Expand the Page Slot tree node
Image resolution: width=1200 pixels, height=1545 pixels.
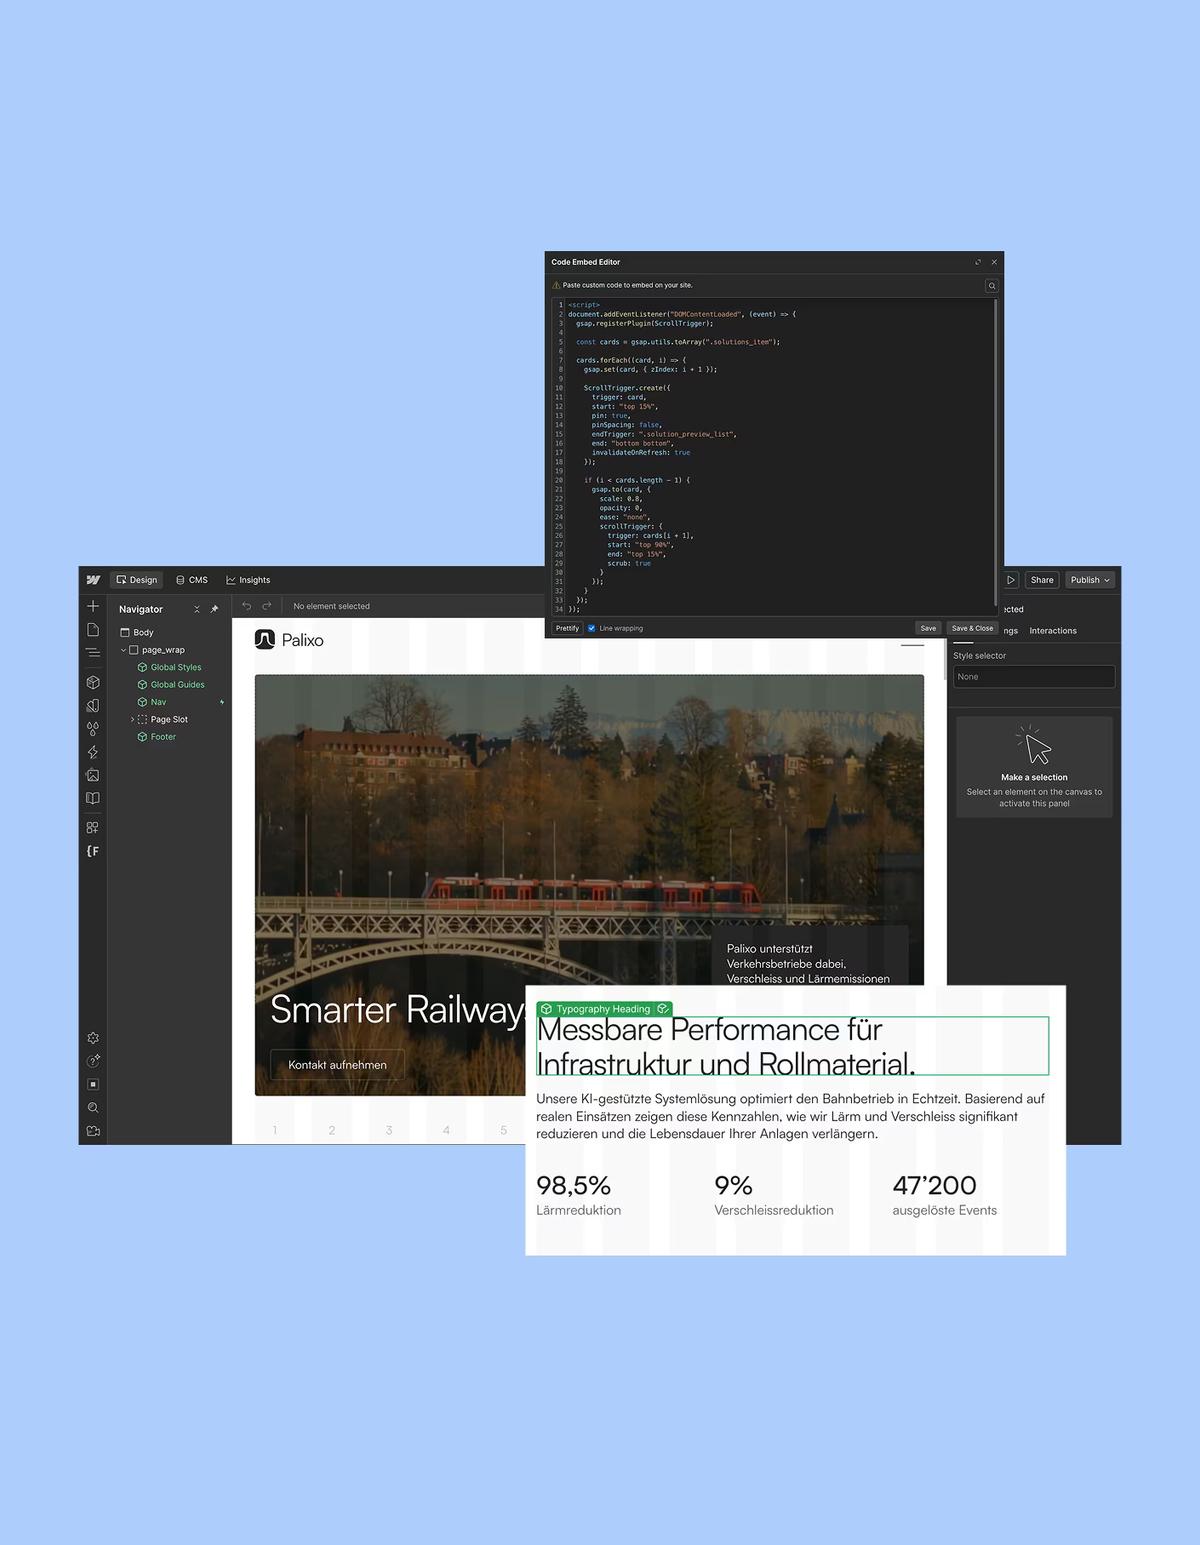click(132, 719)
